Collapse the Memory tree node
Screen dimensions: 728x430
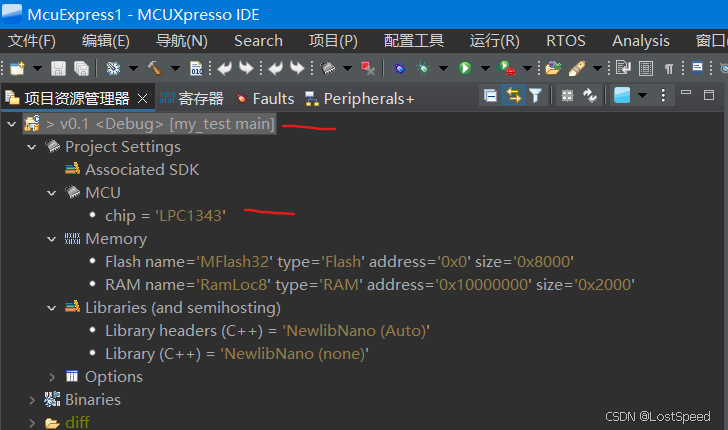click(x=52, y=239)
